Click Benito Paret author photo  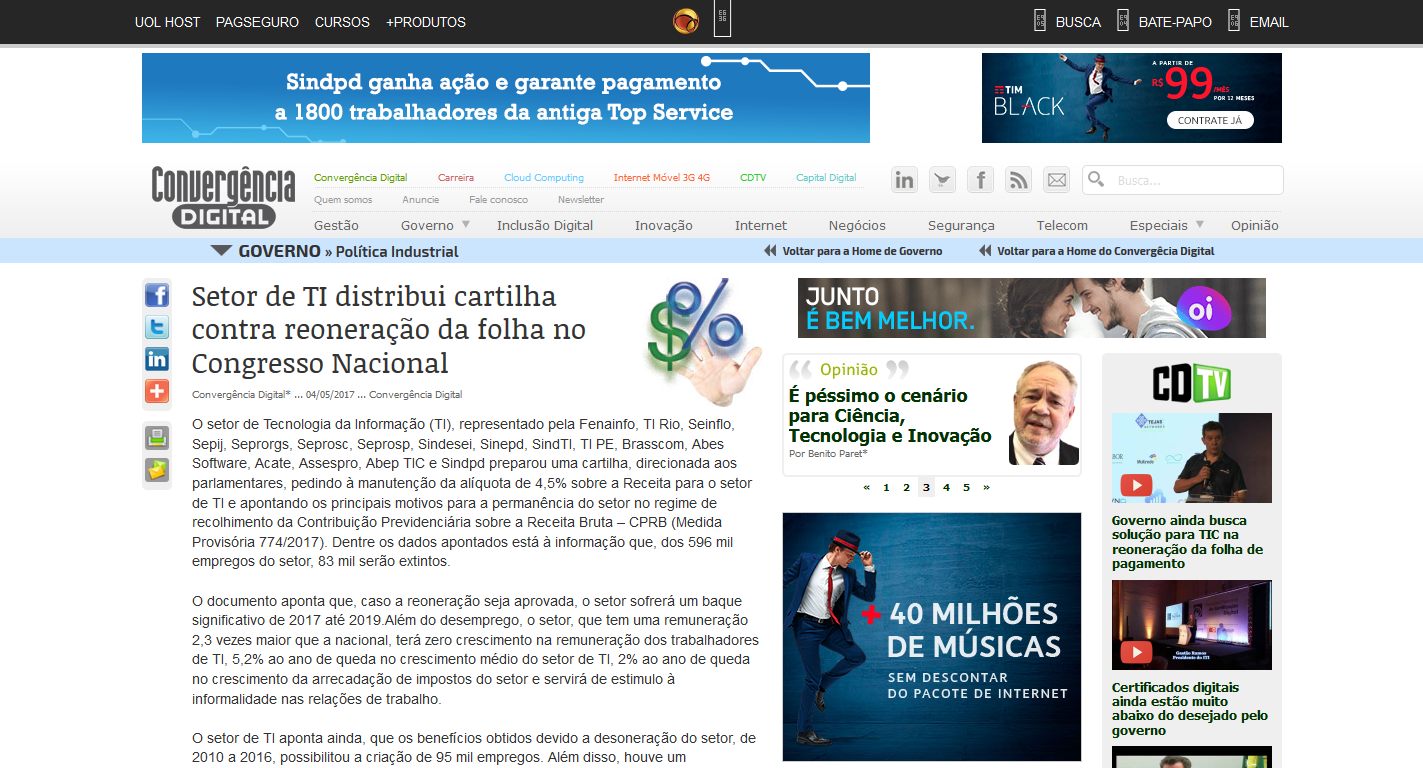click(x=1044, y=412)
